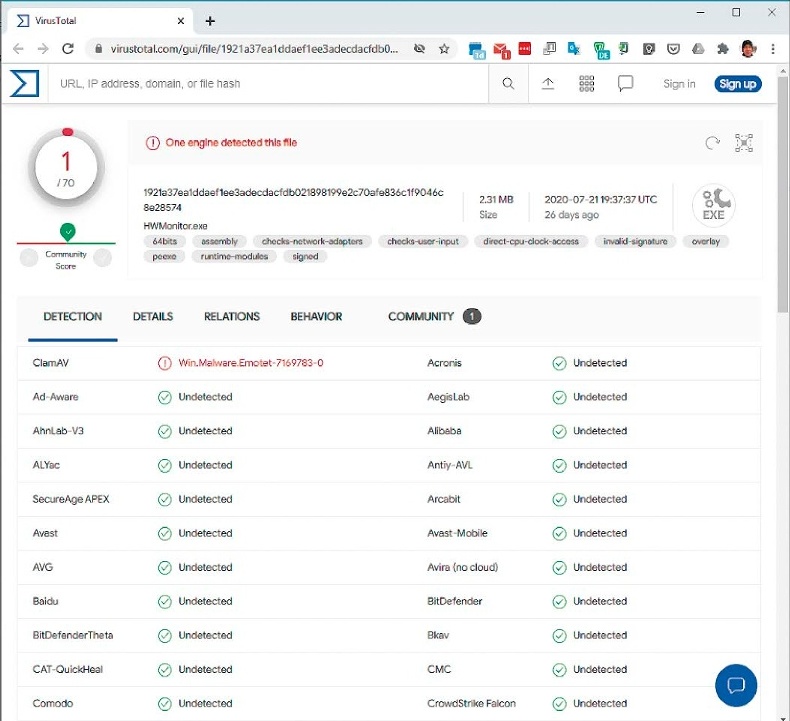
Task: Click the search magnifier icon
Action: pos(508,84)
